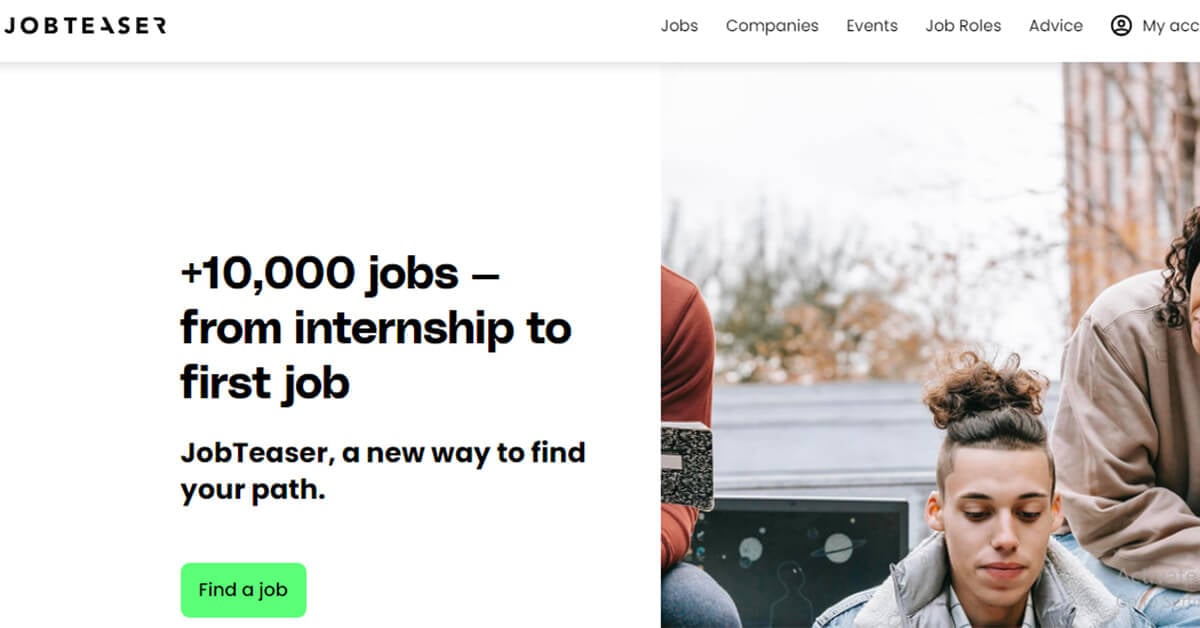Open the Events section
This screenshot has height=628, width=1200.
[872, 26]
